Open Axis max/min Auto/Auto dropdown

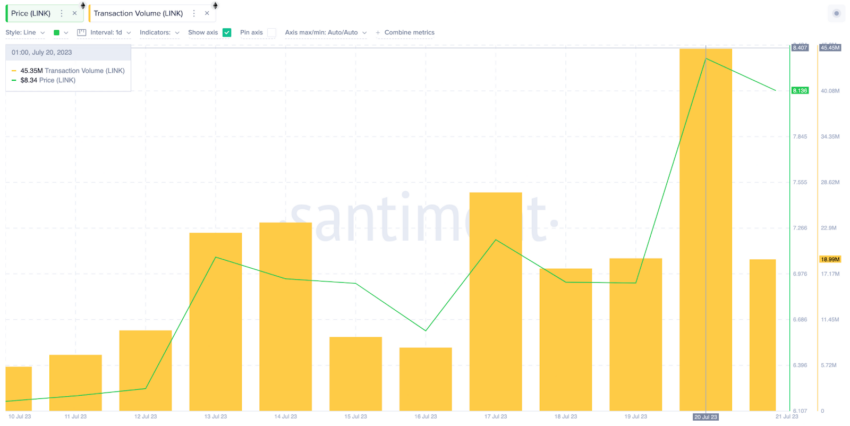pos(326,33)
